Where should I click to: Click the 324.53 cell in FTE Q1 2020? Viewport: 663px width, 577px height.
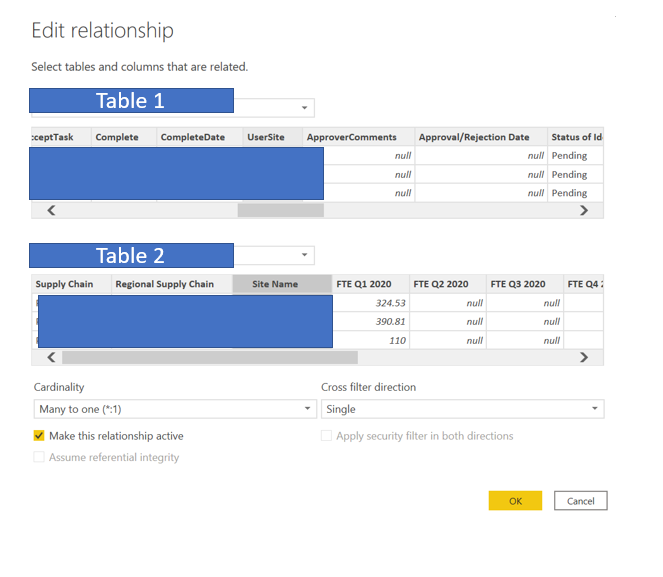371,303
